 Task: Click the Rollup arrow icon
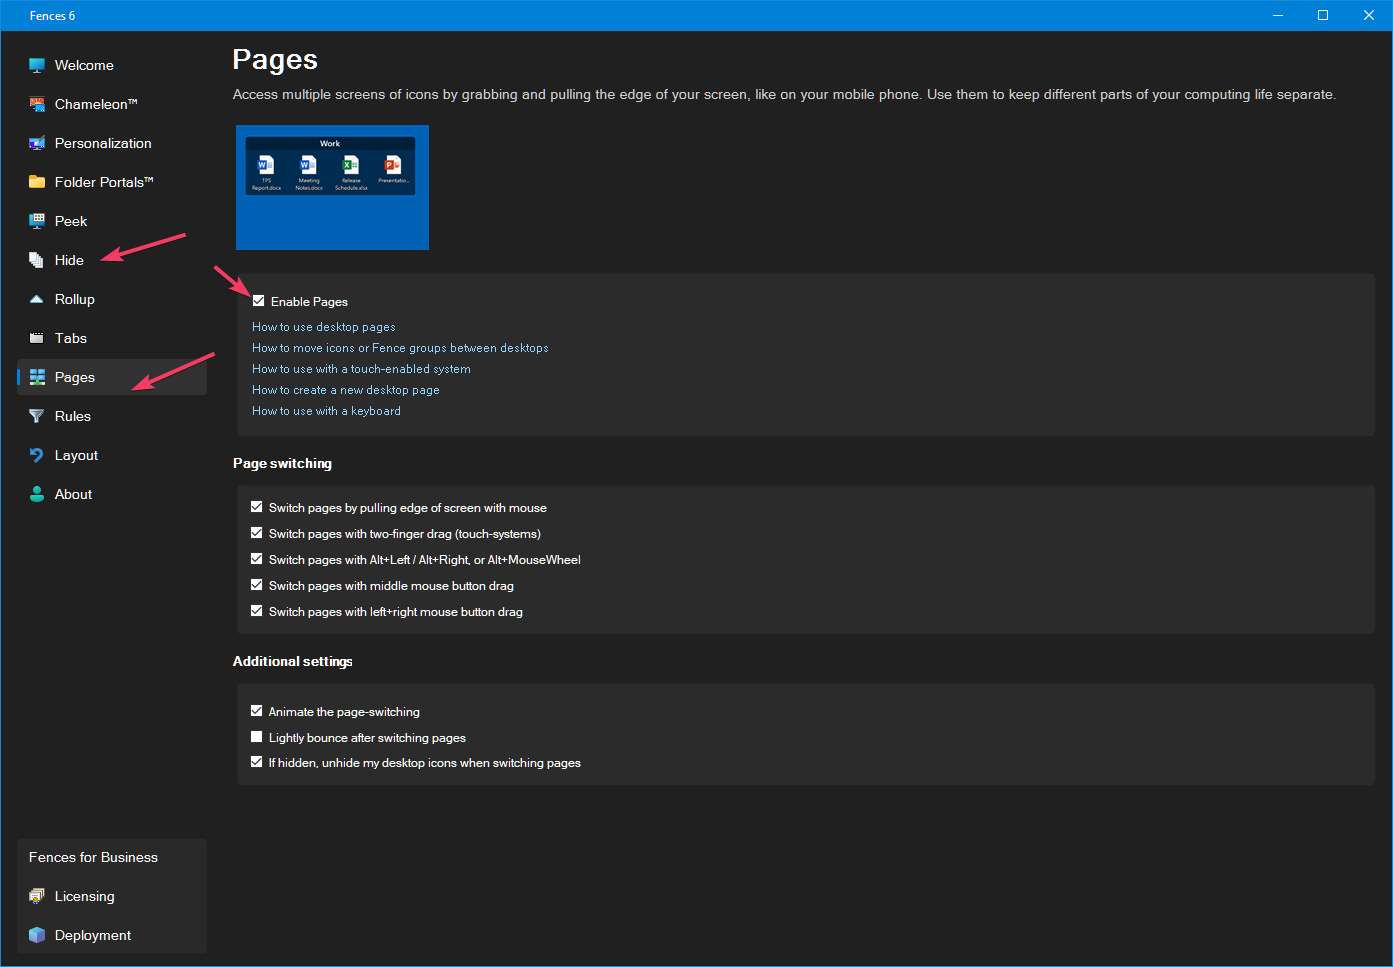coord(37,299)
